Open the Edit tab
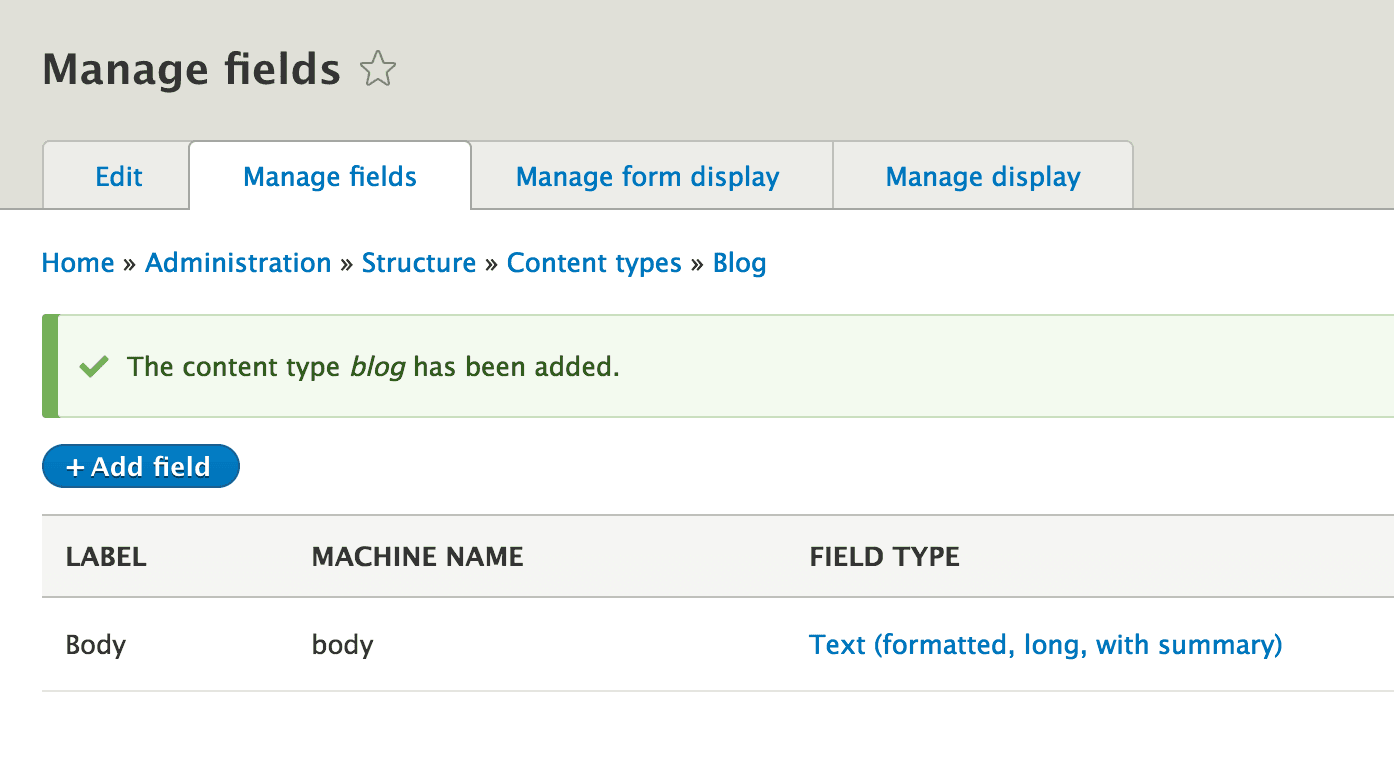Viewport: 1394px width, 772px height. 118,177
